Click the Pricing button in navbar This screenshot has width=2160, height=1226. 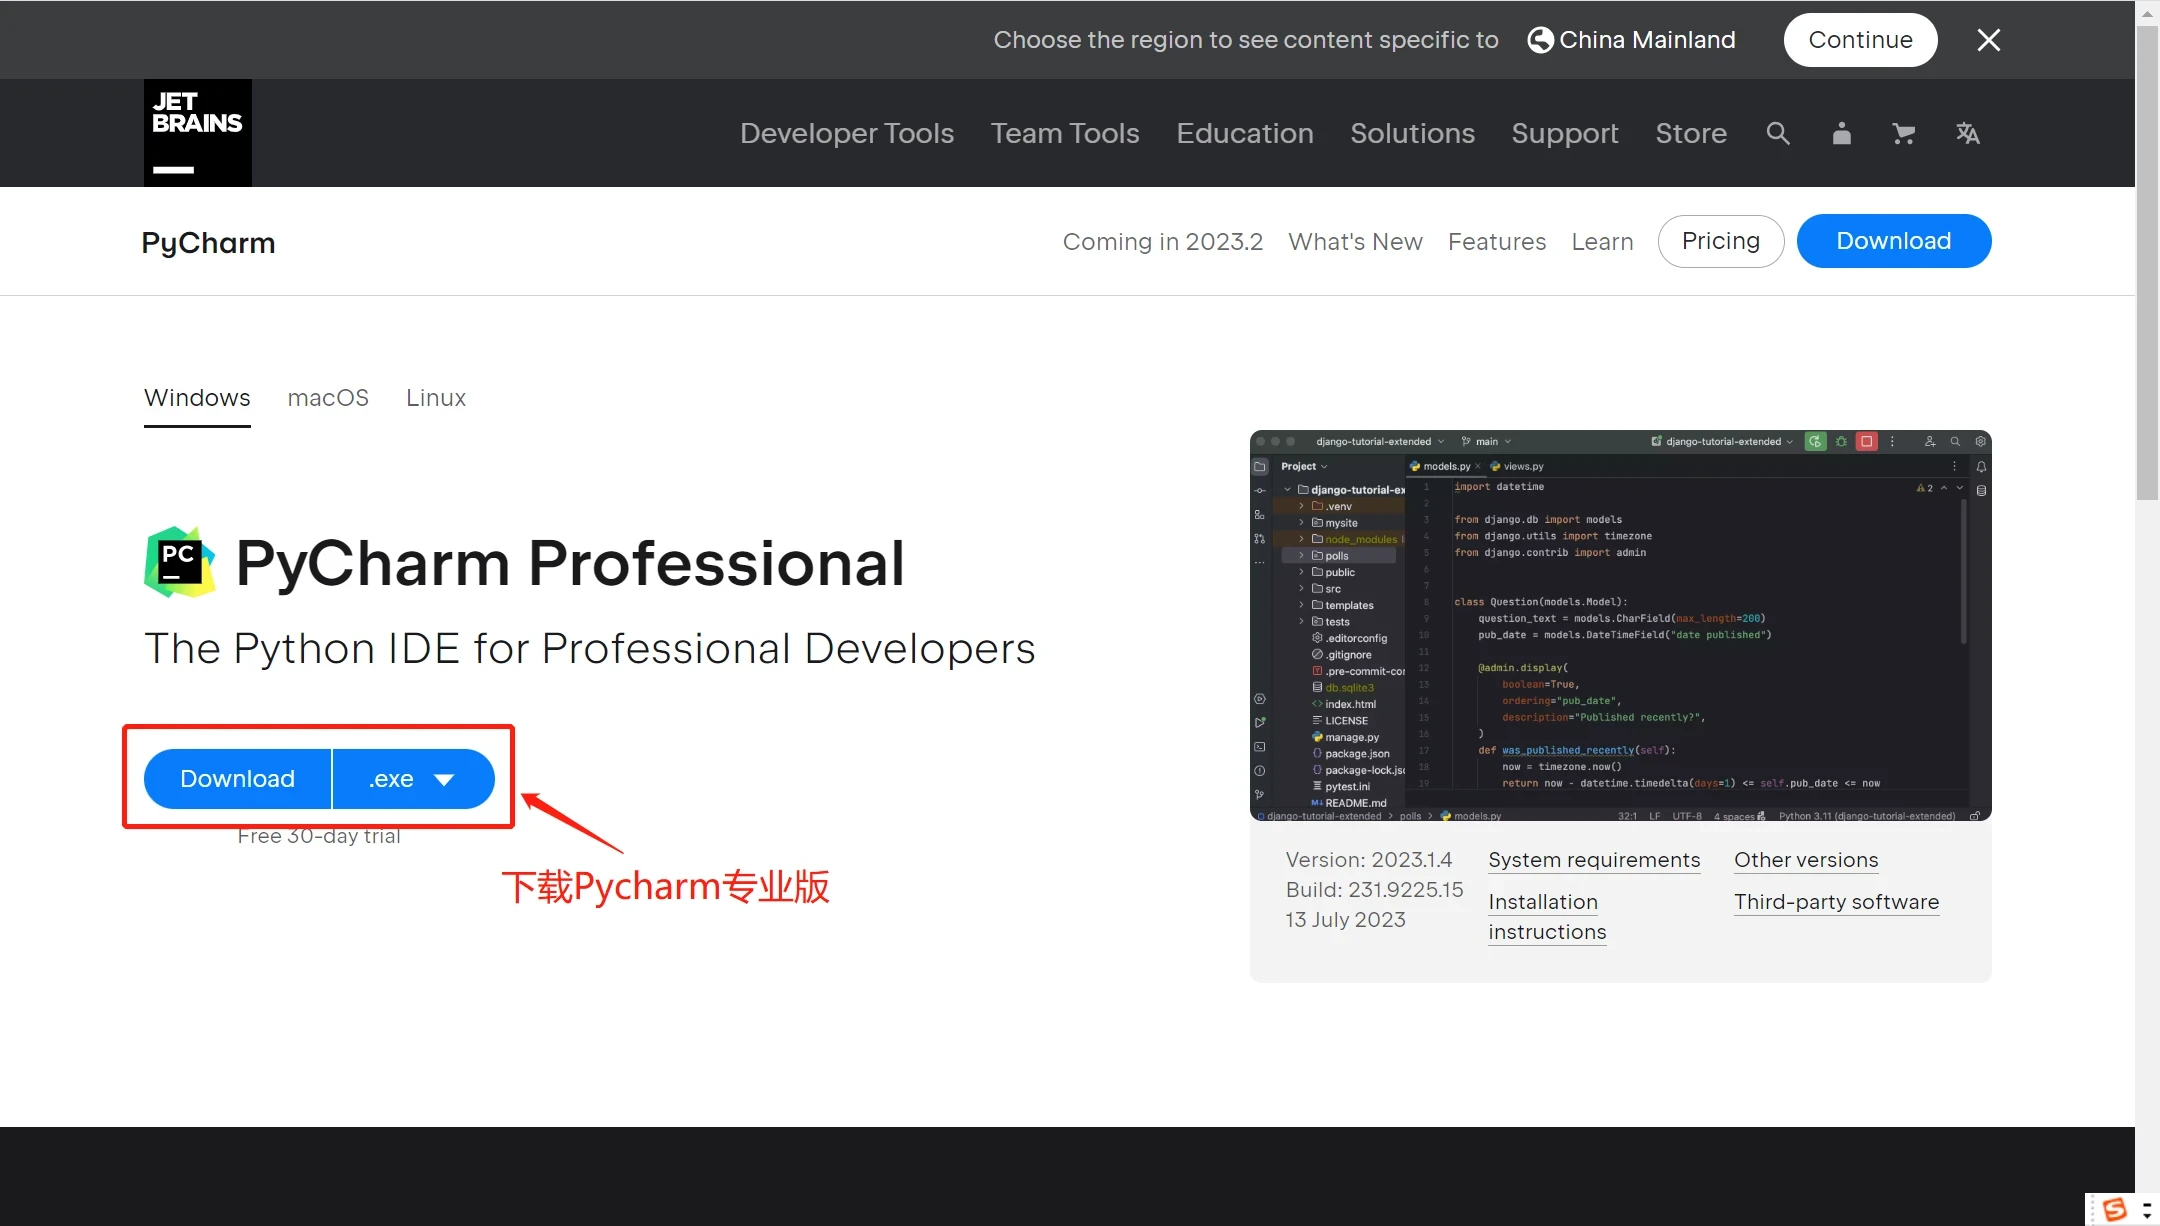point(1721,240)
